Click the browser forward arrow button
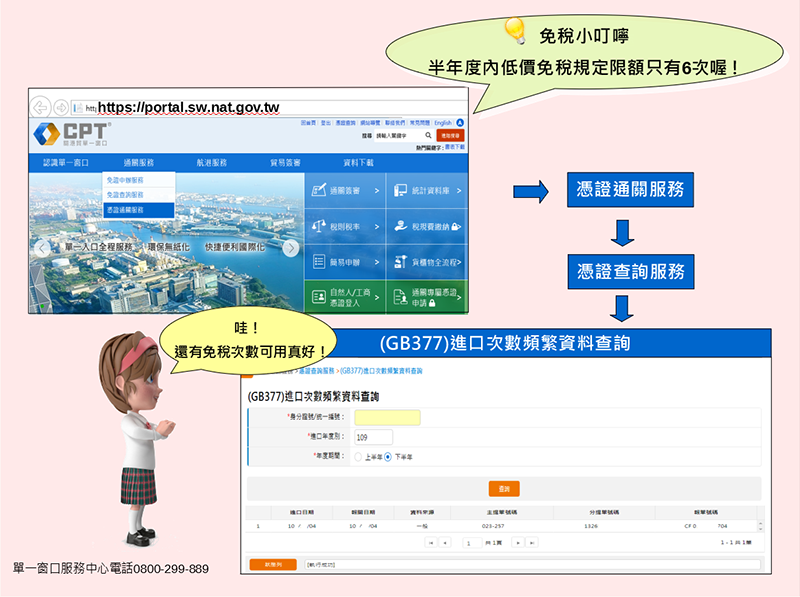The image size is (800, 597). coord(61,106)
